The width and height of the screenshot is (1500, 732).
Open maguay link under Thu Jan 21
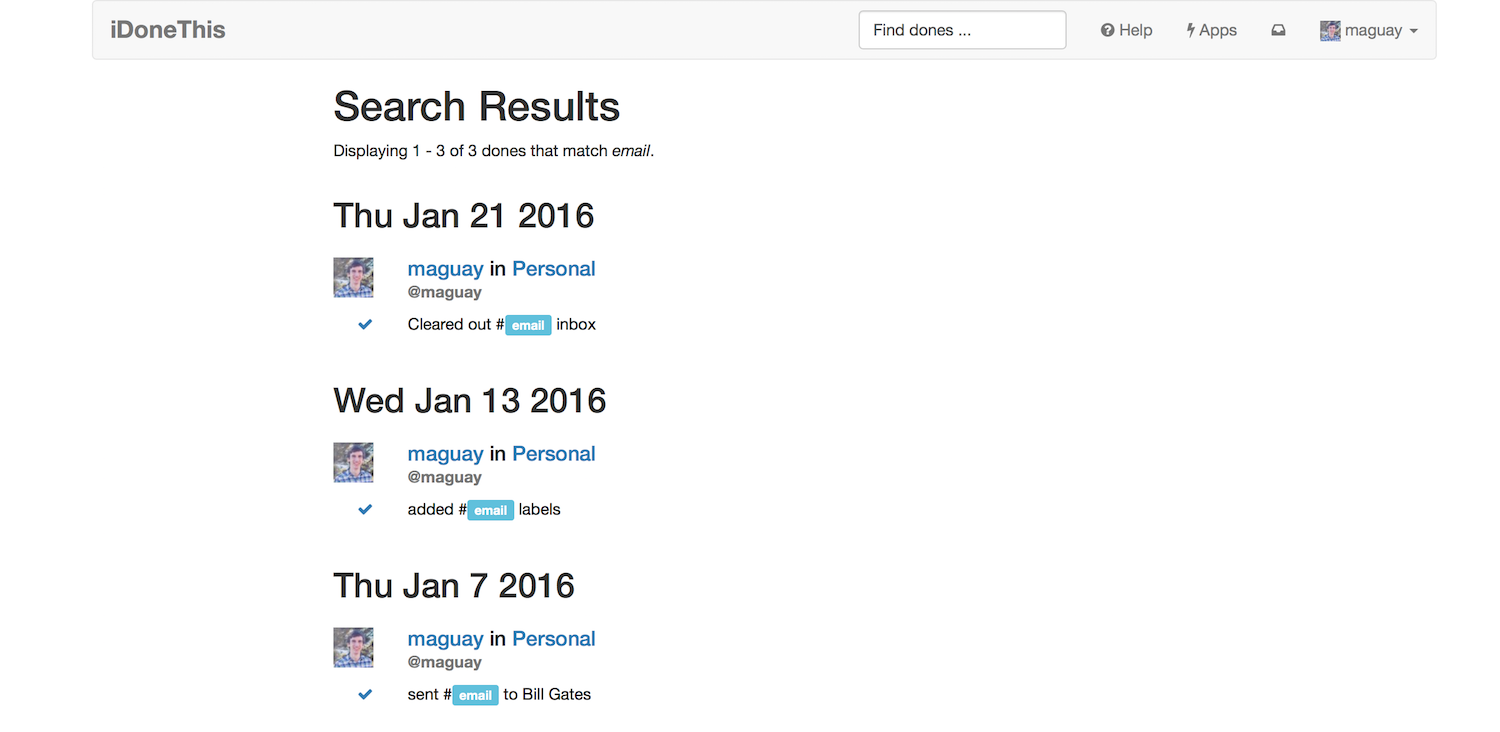445,269
